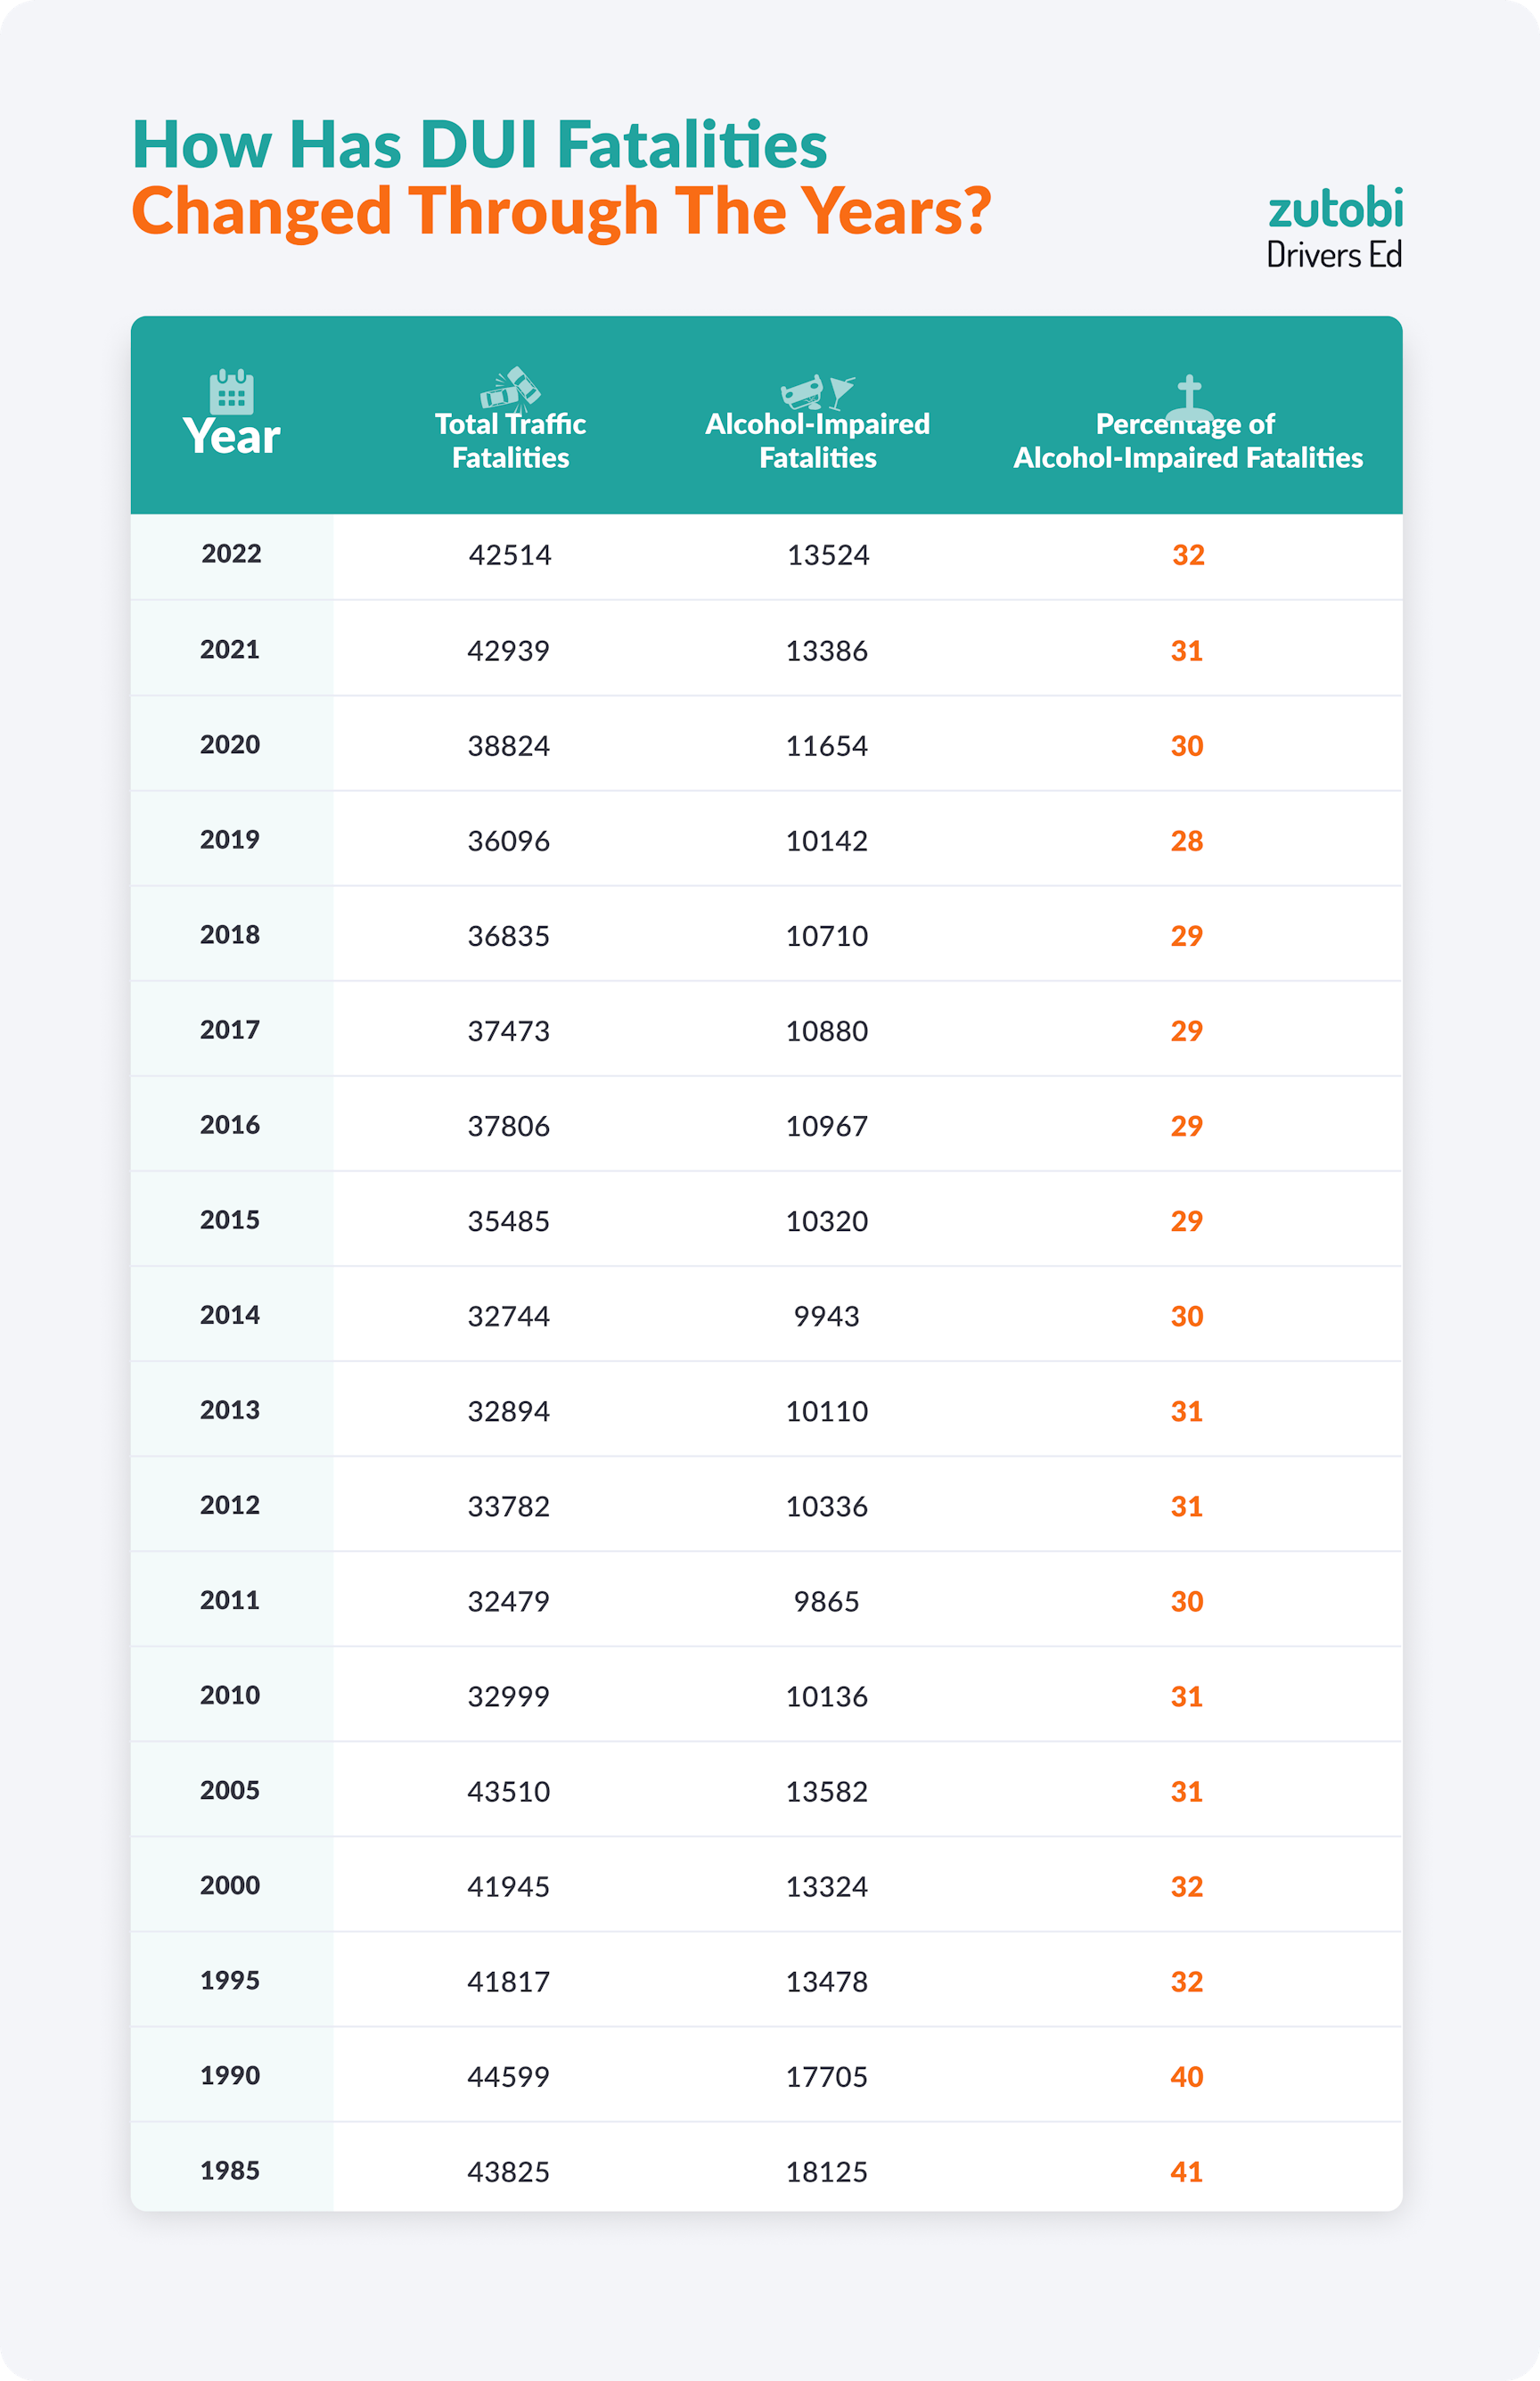Select the Alcohol-Impaired Fatalities header
This screenshot has width=1540, height=2381.
click(x=817, y=441)
